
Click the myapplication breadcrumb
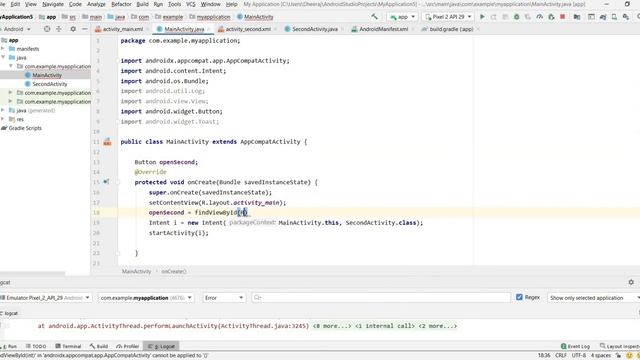pyautogui.click(x=210, y=17)
